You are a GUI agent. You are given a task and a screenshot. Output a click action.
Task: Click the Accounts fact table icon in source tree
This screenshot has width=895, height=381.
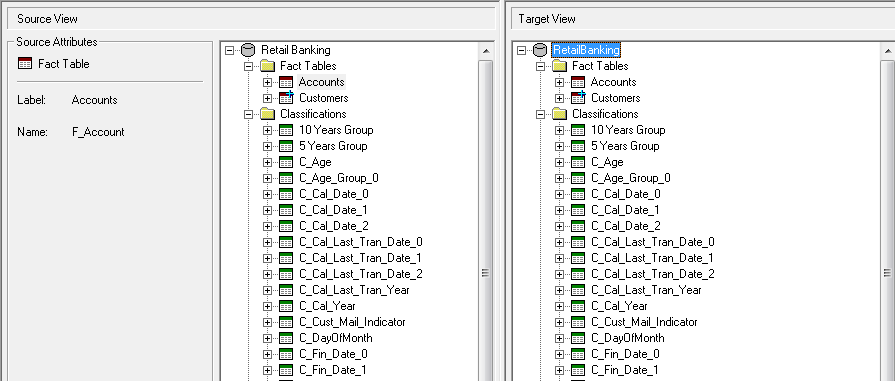pos(286,82)
